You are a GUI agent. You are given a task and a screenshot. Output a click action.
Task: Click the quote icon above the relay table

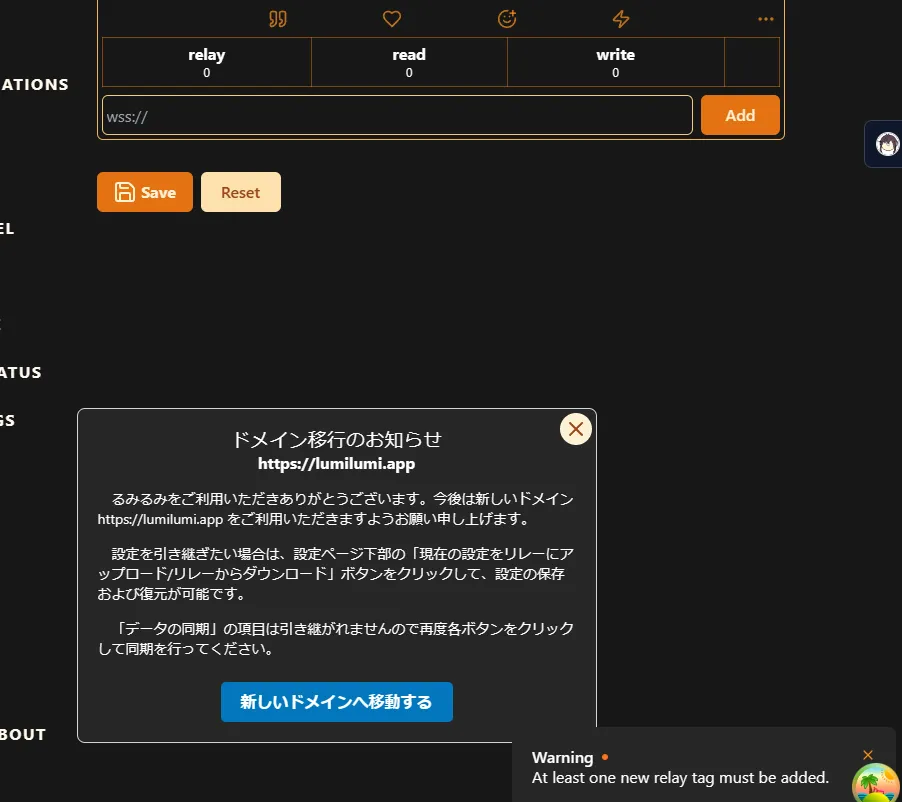[278, 19]
